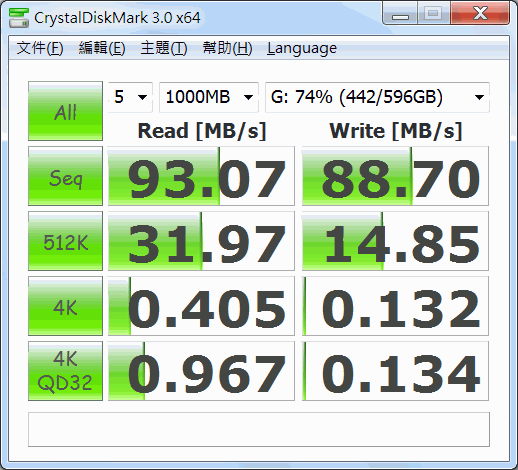Click the Read [MB/s] column header
This screenshot has width=518, height=470.
(x=202, y=131)
